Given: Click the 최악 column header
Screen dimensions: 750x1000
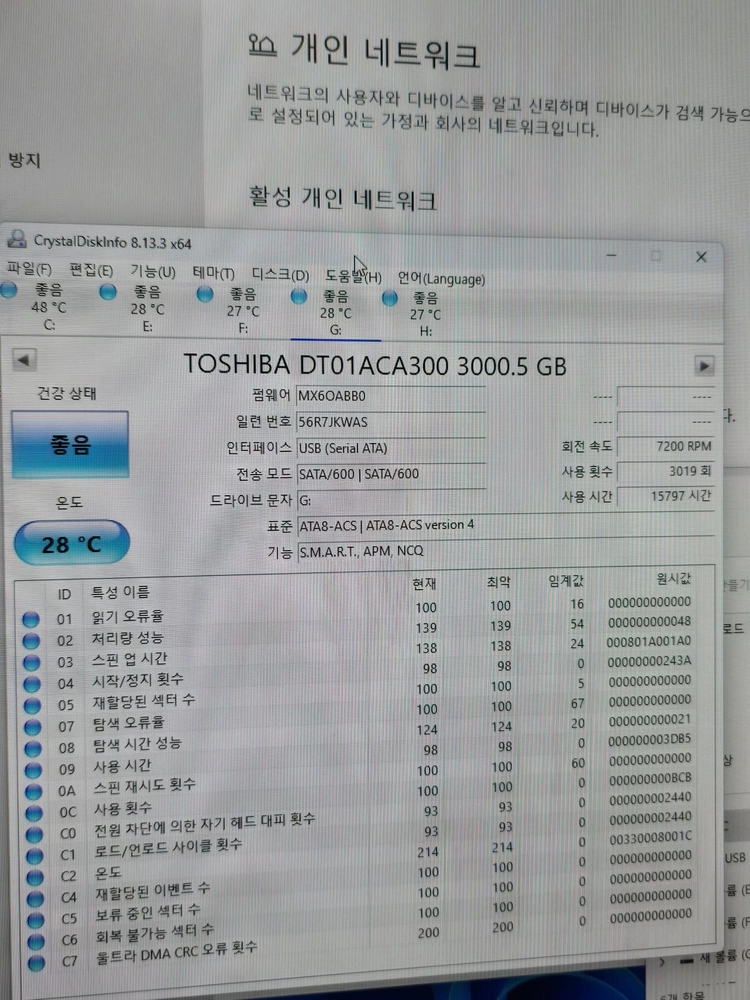Looking at the screenshot, I should (498, 582).
